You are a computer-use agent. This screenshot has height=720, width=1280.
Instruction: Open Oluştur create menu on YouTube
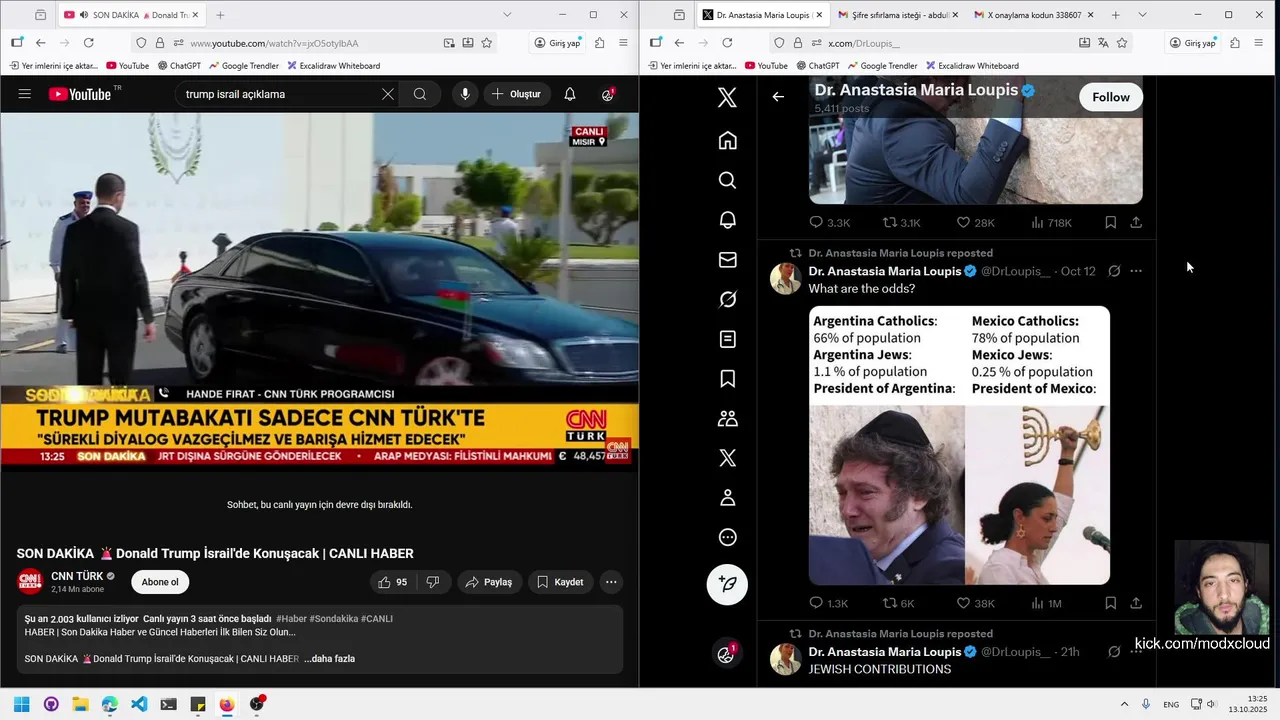(516, 94)
